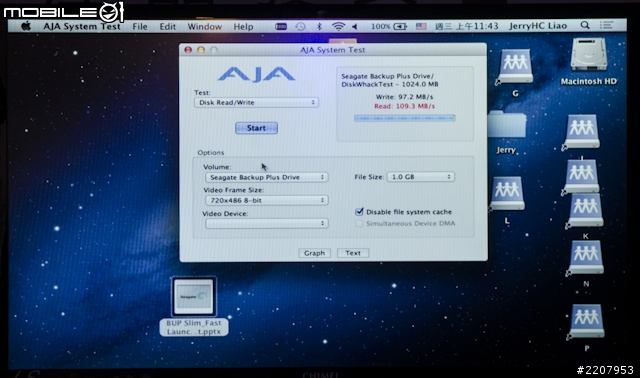
Task: Open the File Size dropdown
Action: click(421, 177)
